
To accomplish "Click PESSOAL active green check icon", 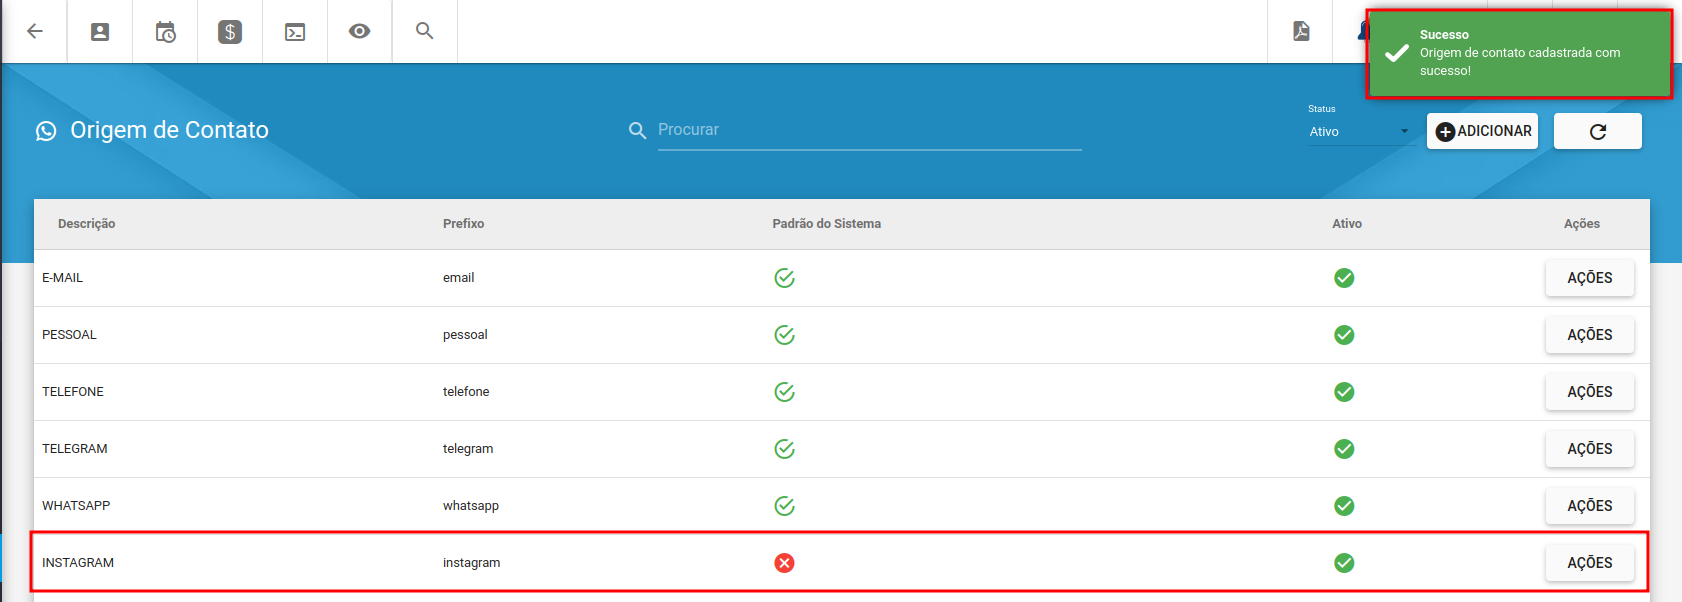I will tap(1344, 335).
